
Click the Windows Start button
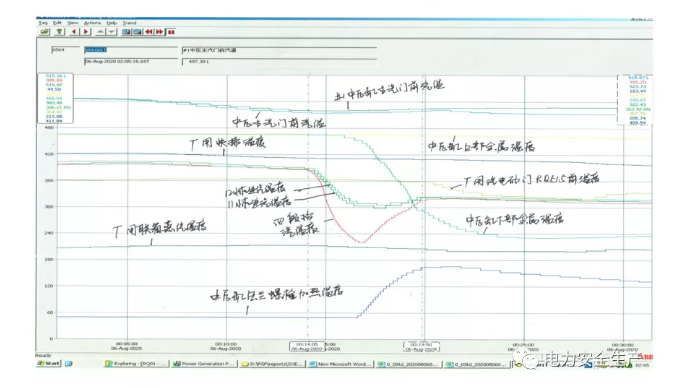click(49, 364)
